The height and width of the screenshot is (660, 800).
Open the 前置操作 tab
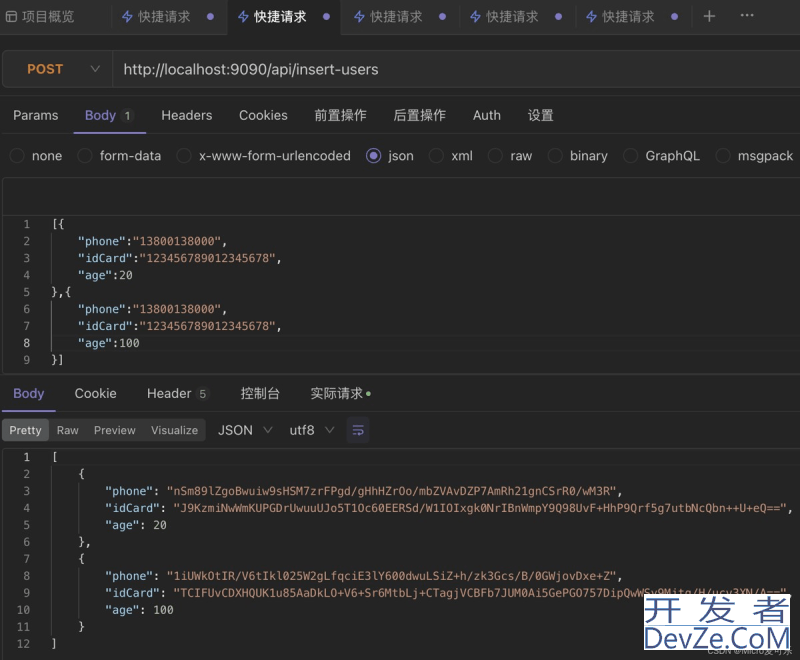click(x=340, y=115)
